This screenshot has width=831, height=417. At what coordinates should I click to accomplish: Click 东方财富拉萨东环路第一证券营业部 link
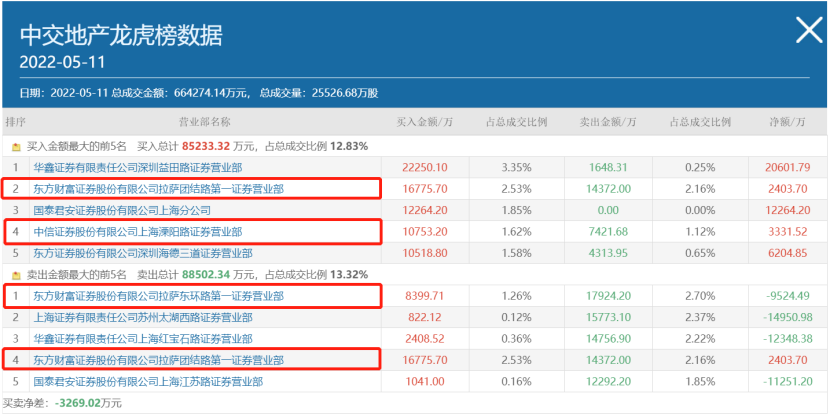[x=158, y=296]
